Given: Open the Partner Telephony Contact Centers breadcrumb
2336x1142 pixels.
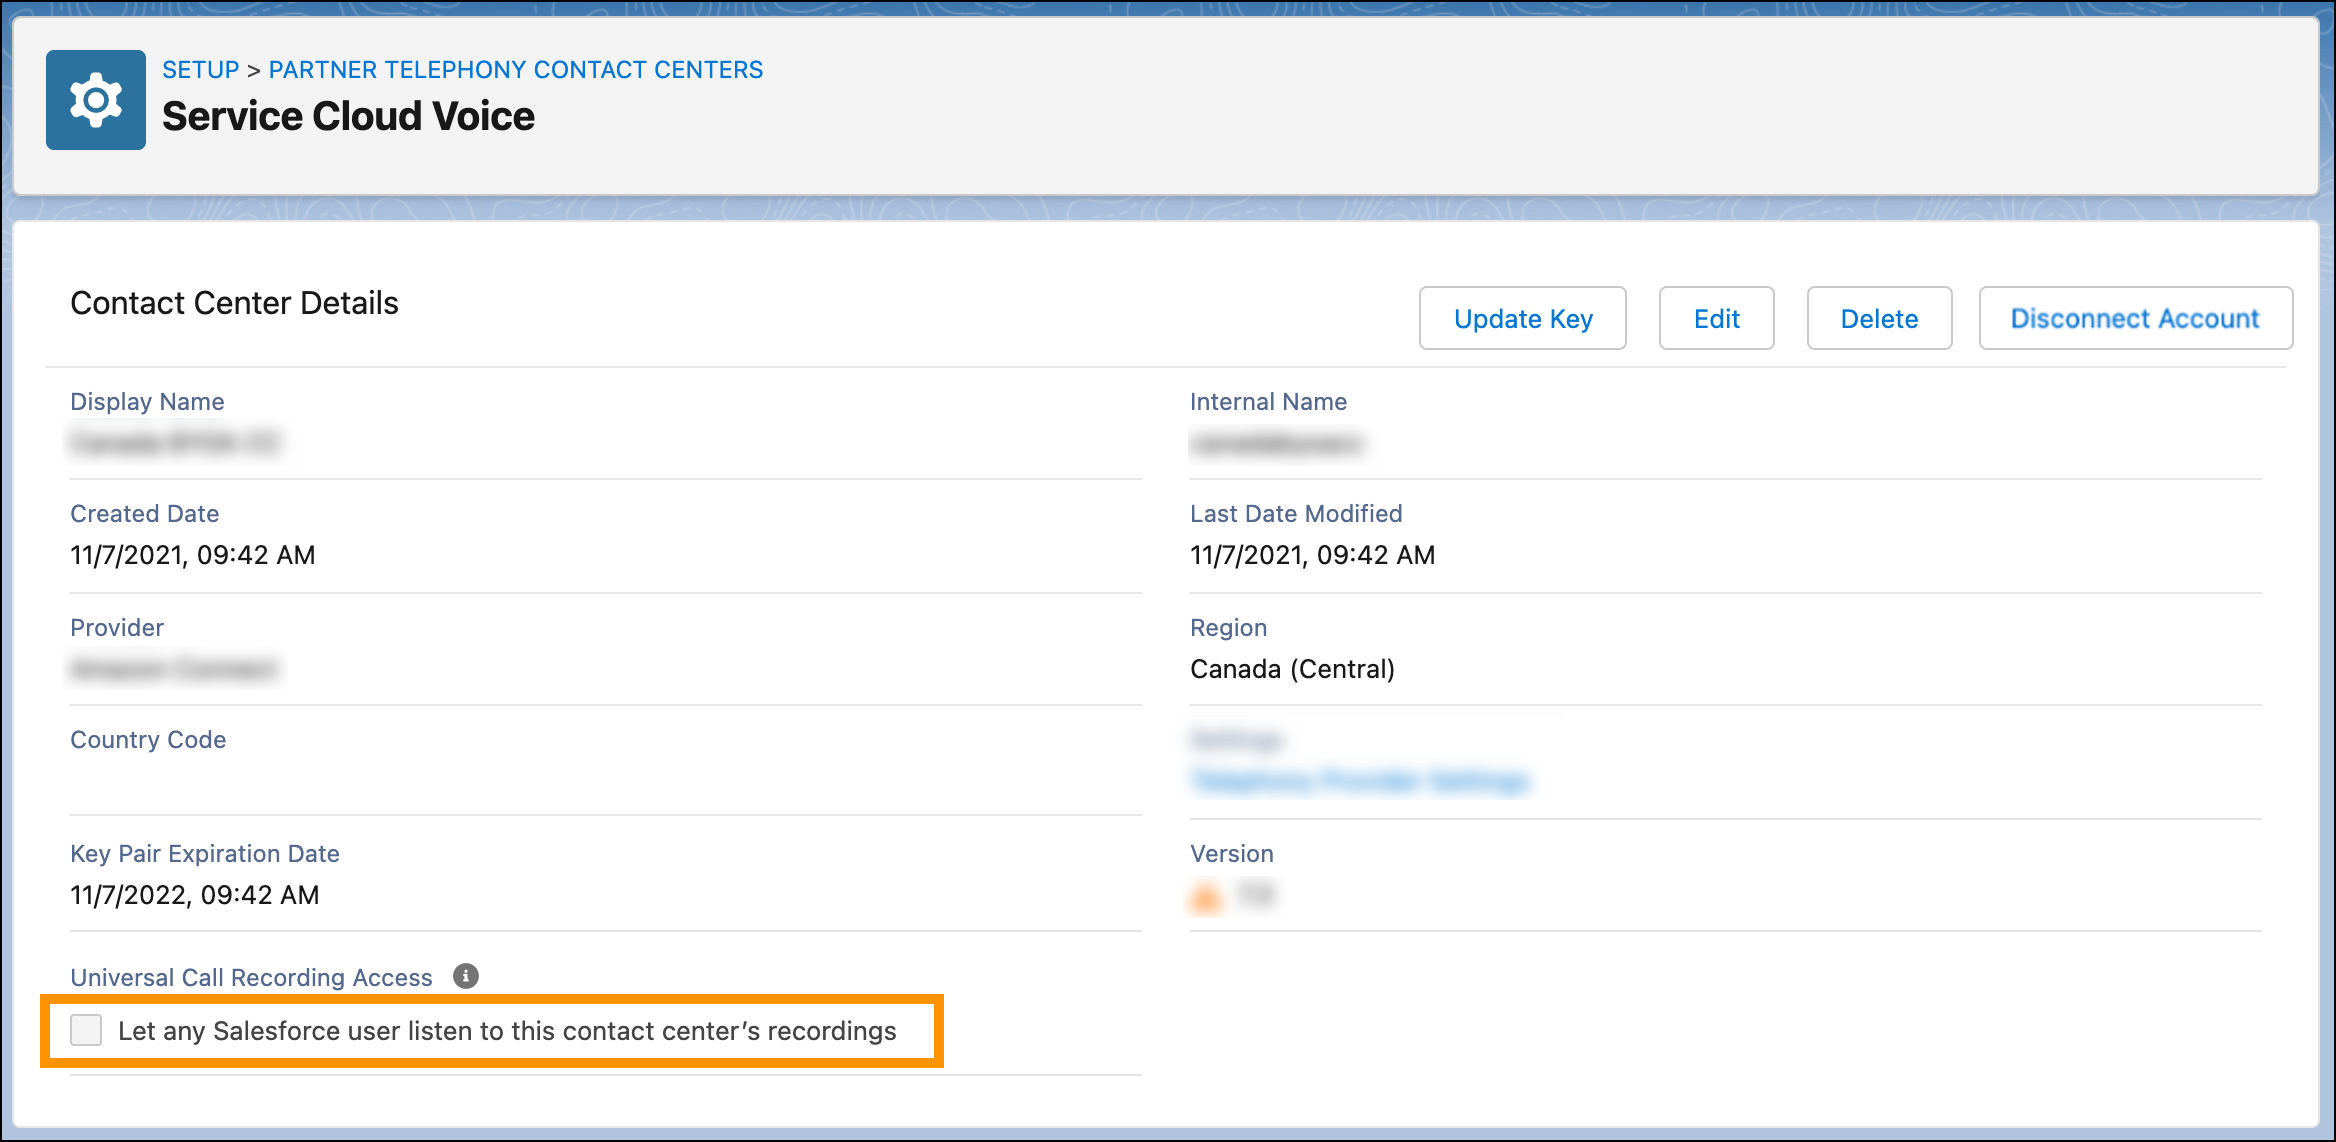Looking at the screenshot, I should pos(515,69).
